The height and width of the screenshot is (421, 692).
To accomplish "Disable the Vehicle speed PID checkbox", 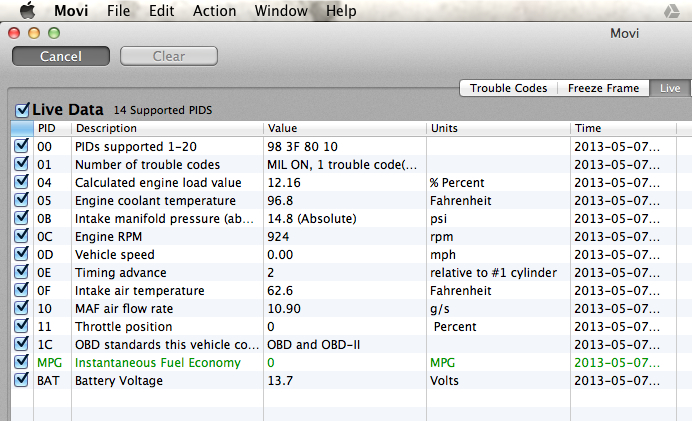I will click(21, 255).
